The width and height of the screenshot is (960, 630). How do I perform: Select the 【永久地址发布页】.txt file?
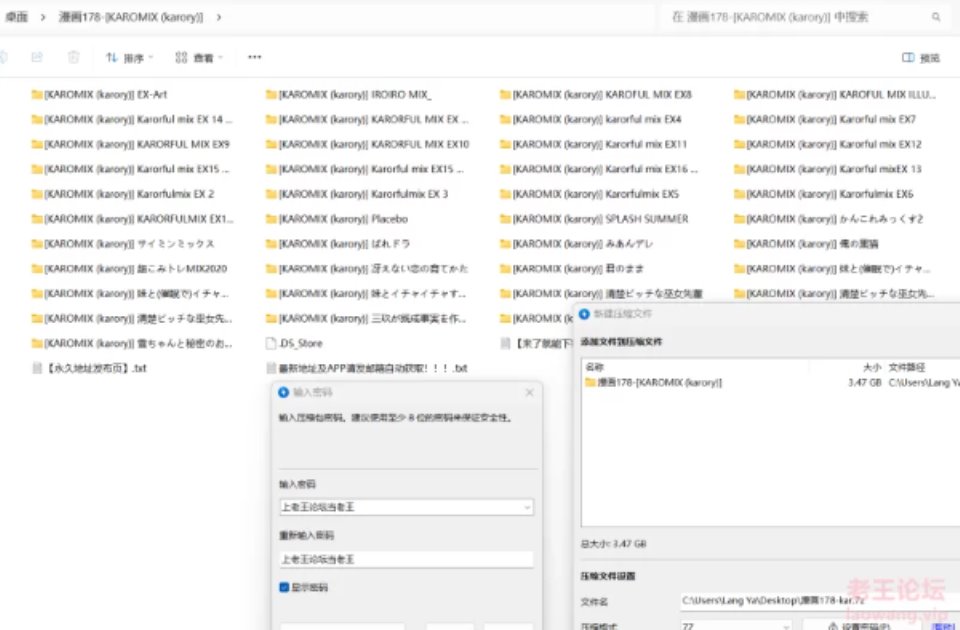89,368
